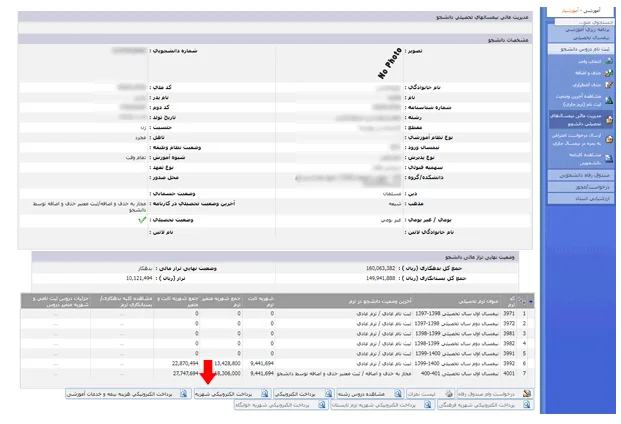621x424 pixels.
Task: Click magnifier icon on پرداخت الکترونیکی شهریه button
Action: click(265, 394)
